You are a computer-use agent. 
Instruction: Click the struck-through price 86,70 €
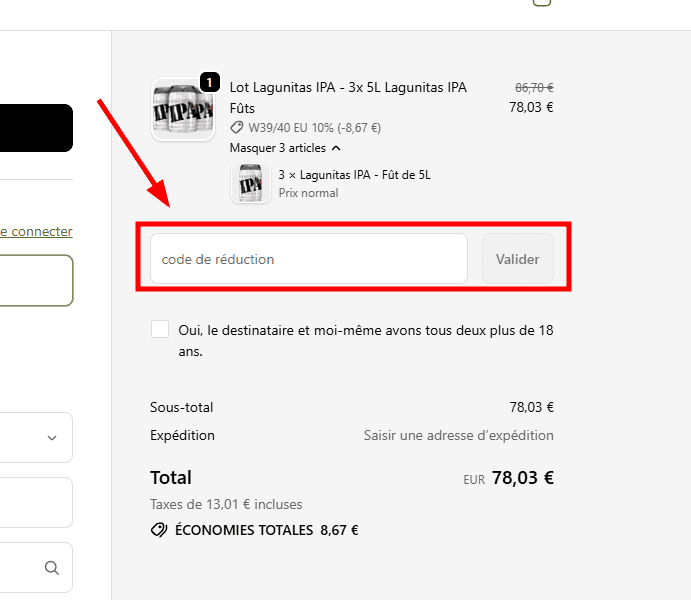tap(534, 87)
